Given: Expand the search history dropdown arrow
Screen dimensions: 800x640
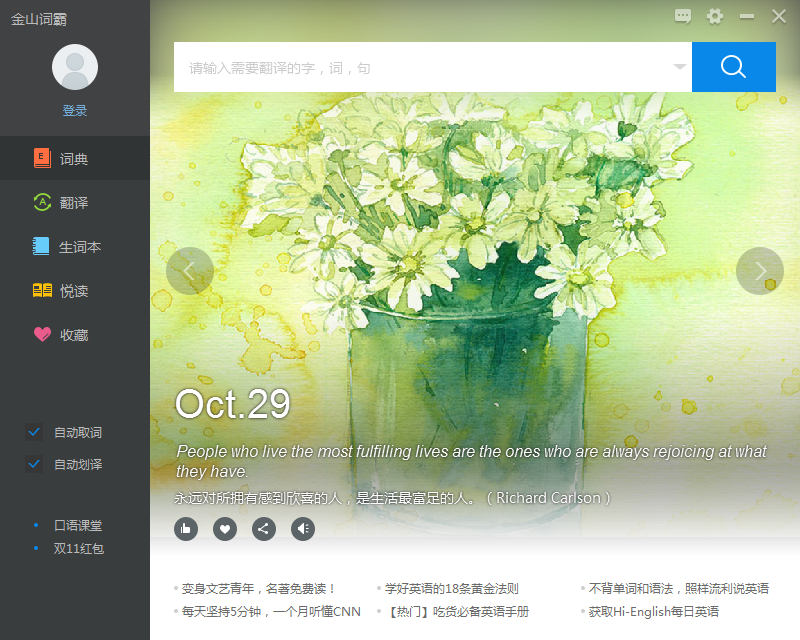Looking at the screenshot, I should point(679,67).
